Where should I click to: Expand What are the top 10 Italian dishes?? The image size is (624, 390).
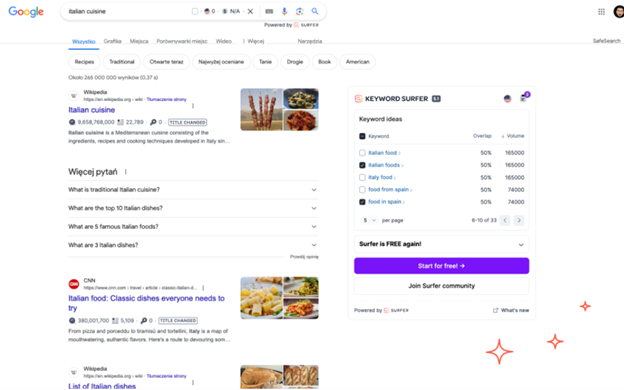pos(193,208)
